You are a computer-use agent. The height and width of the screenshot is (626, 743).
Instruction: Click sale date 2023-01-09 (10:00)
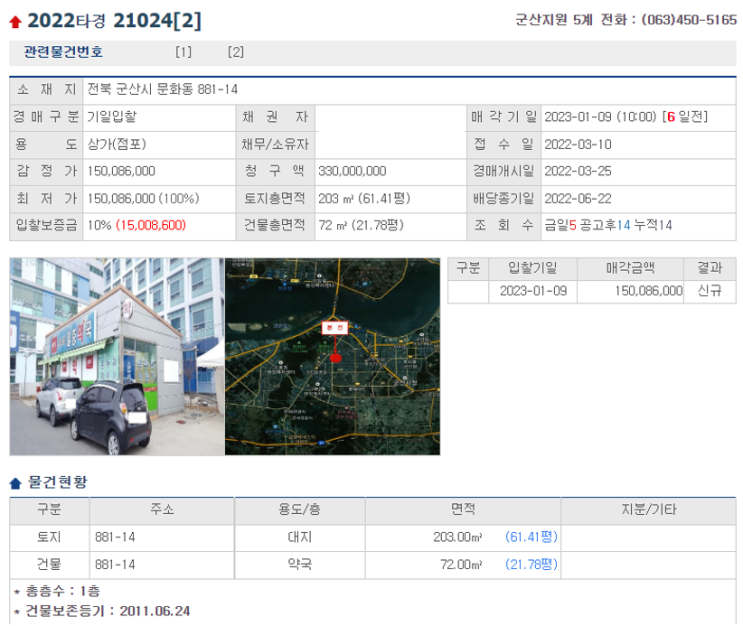pos(600,117)
